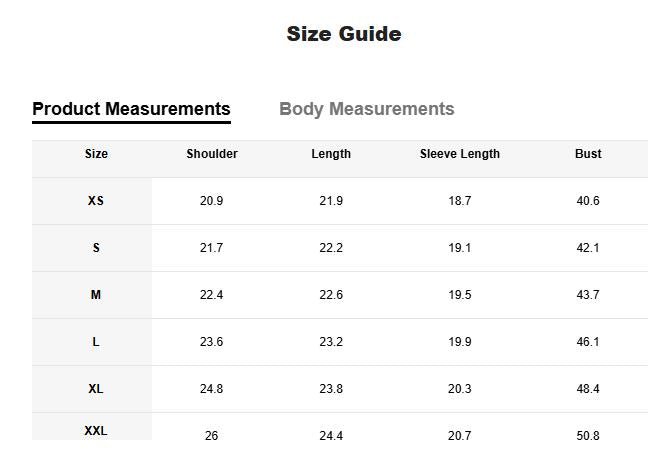Select the XXL size row label
This screenshot has height=467, width=662.
pyautogui.click(x=96, y=431)
